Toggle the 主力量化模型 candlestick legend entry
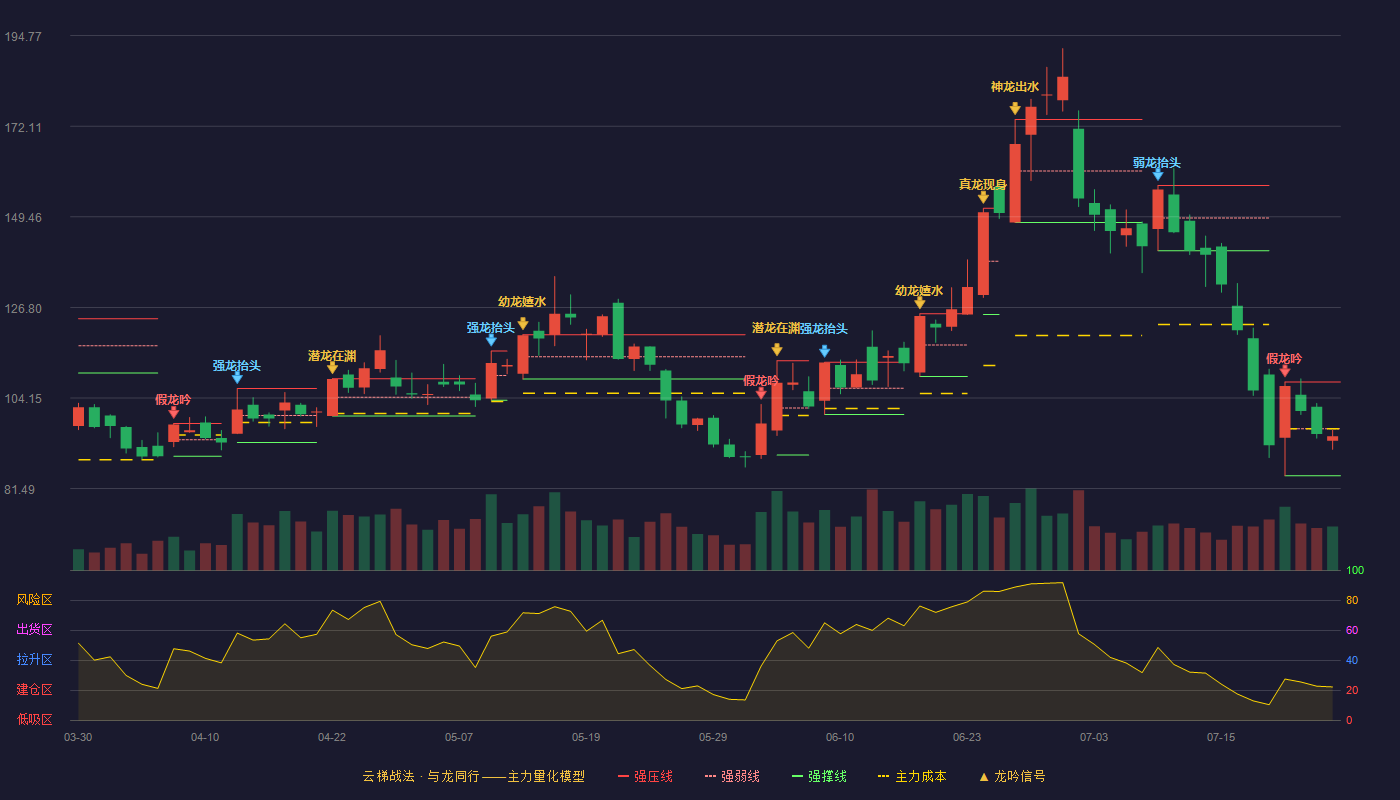 (x=474, y=776)
